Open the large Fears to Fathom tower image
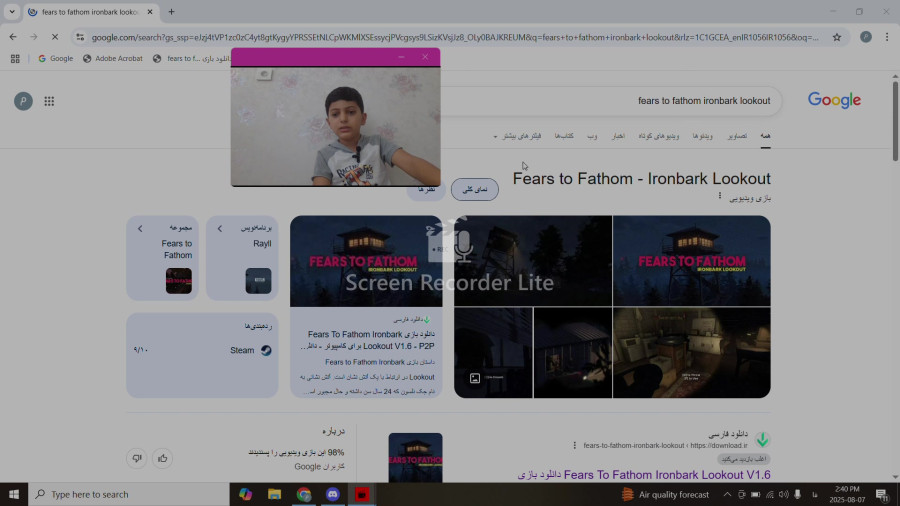This screenshot has width=900, height=506. [692, 261]
